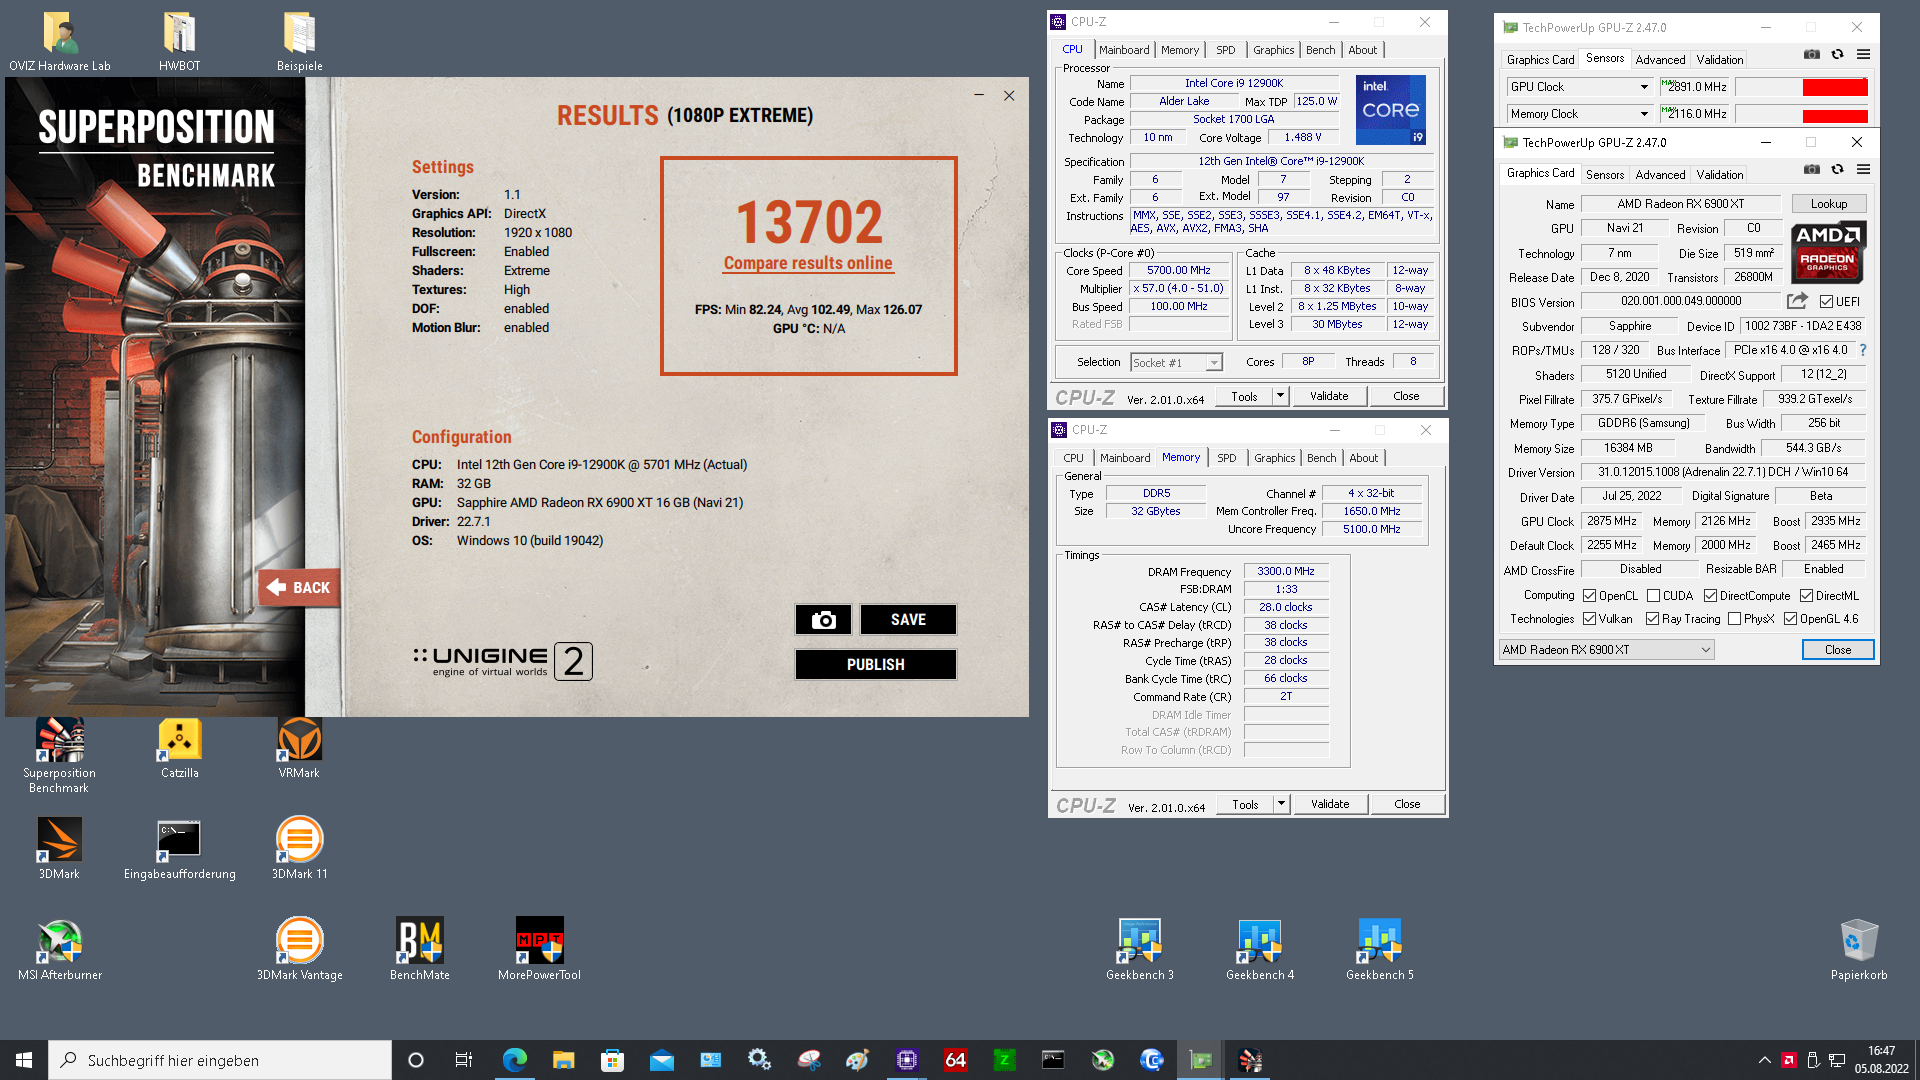This screenshot has width=1920, height=1080.
Task: Open Eingabeaufforderung command prompt shortcut
Action: pyautogui.click(x=180, y=848)
